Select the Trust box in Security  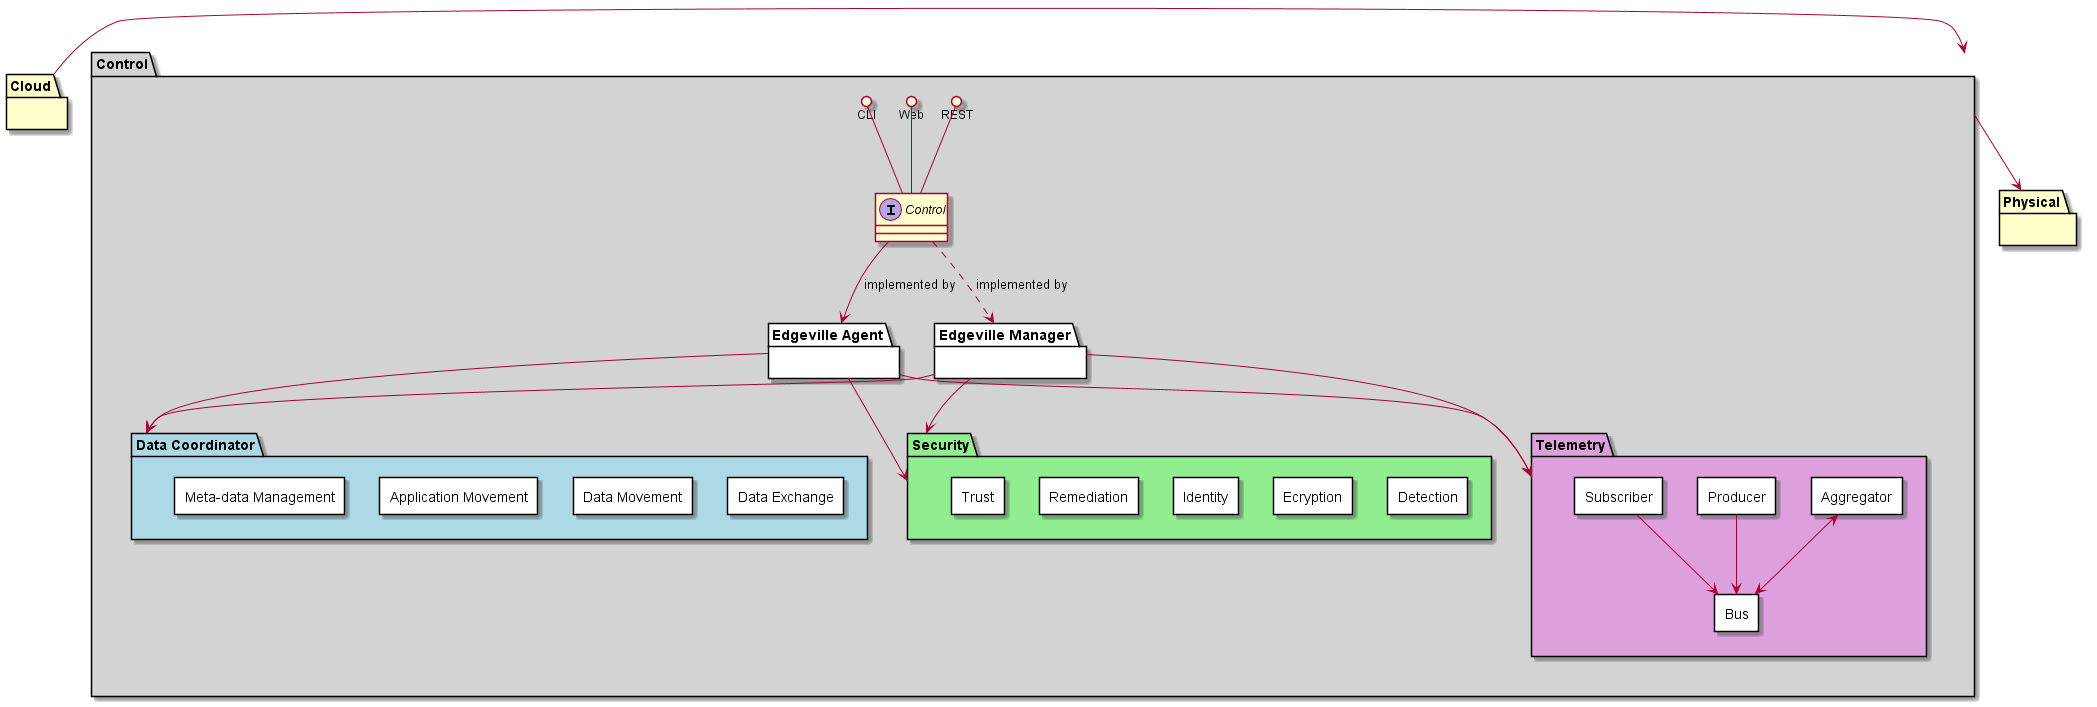978,497
